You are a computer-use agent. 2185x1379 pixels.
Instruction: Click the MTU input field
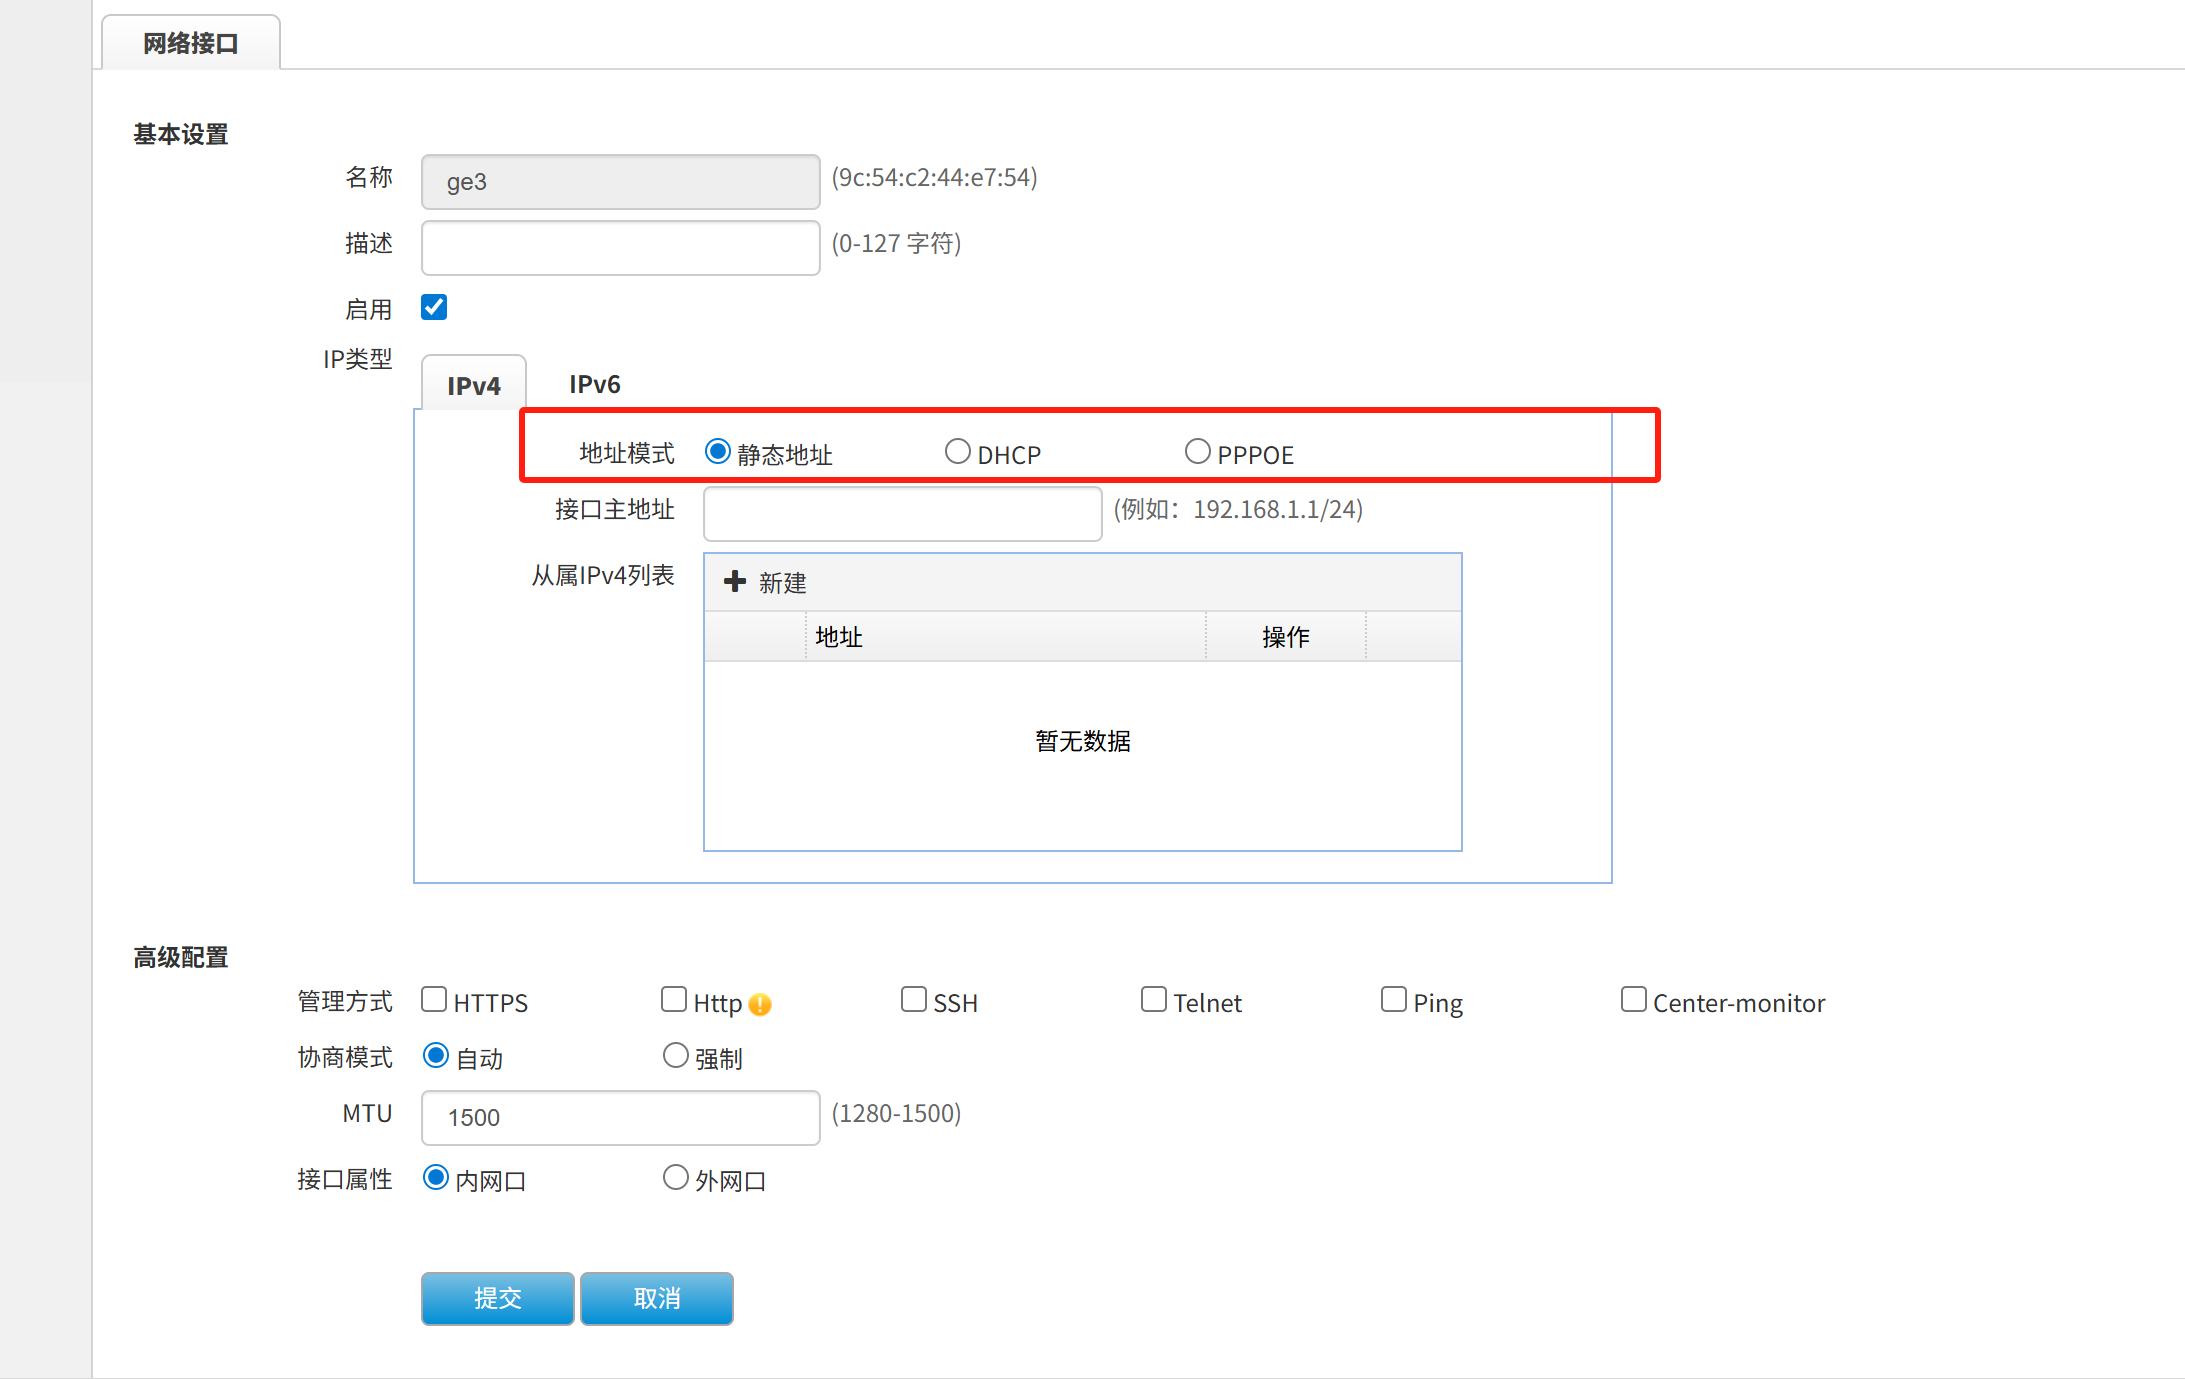tap(620, 1117)
